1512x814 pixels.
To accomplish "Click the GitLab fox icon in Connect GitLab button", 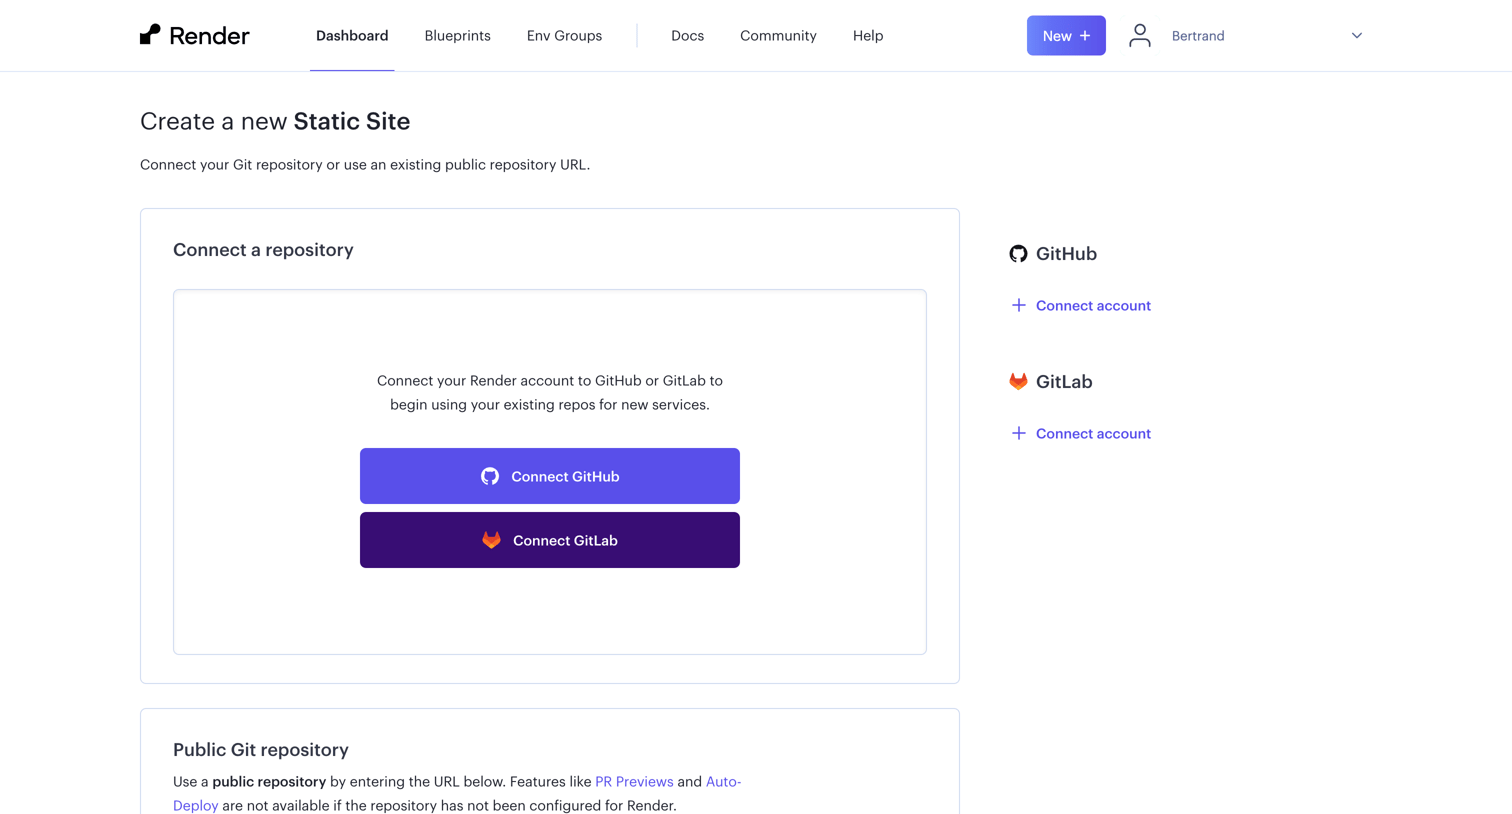I will pyautogui.click(x=491, y=540).
